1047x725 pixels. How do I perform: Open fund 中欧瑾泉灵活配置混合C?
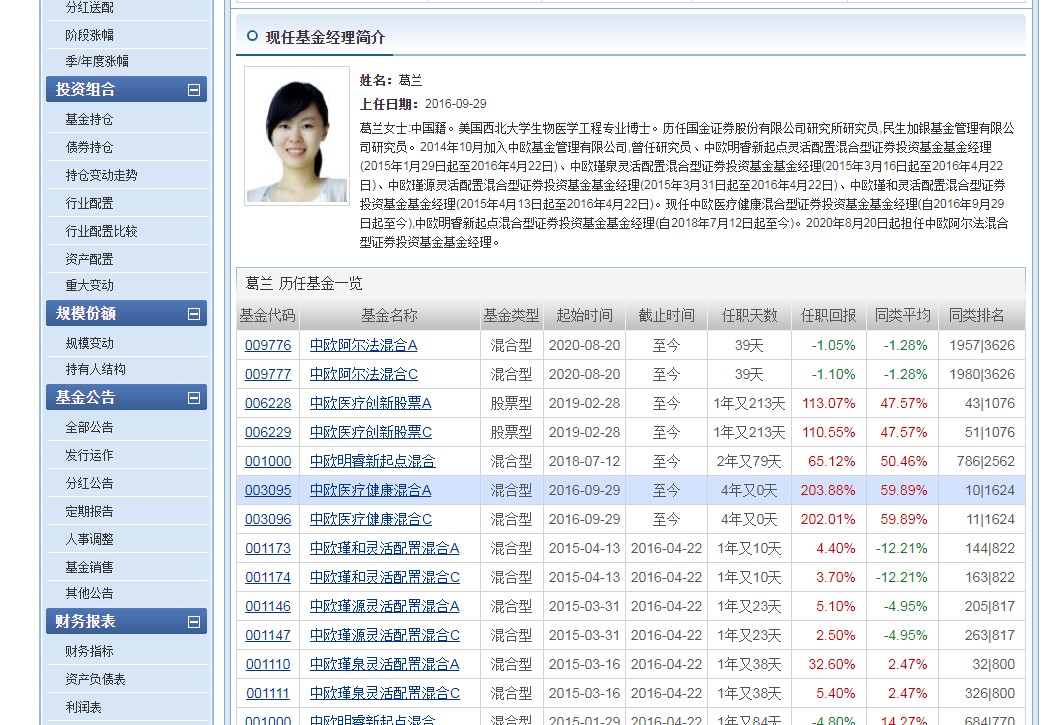[x=385, y=694]
